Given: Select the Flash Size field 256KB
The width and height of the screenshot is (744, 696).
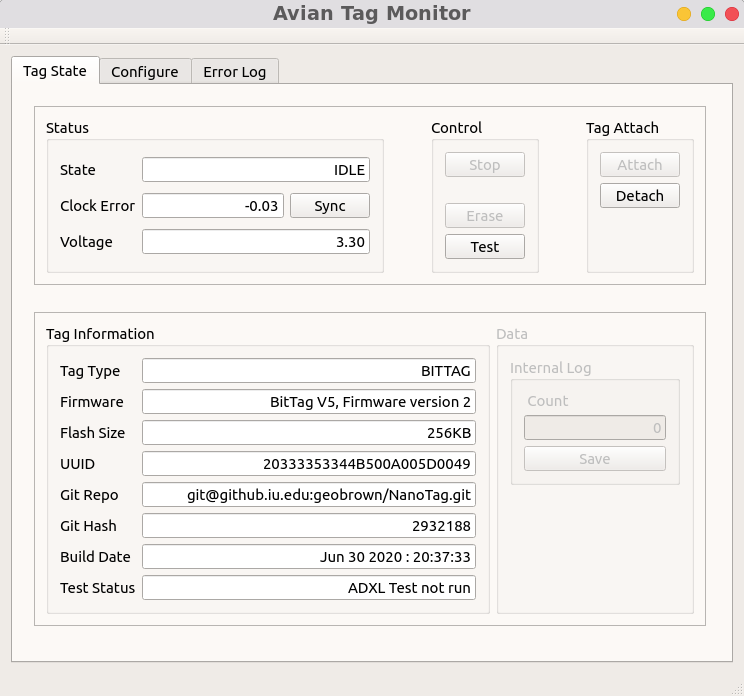Looking at the screenshot, I should 309,433.
